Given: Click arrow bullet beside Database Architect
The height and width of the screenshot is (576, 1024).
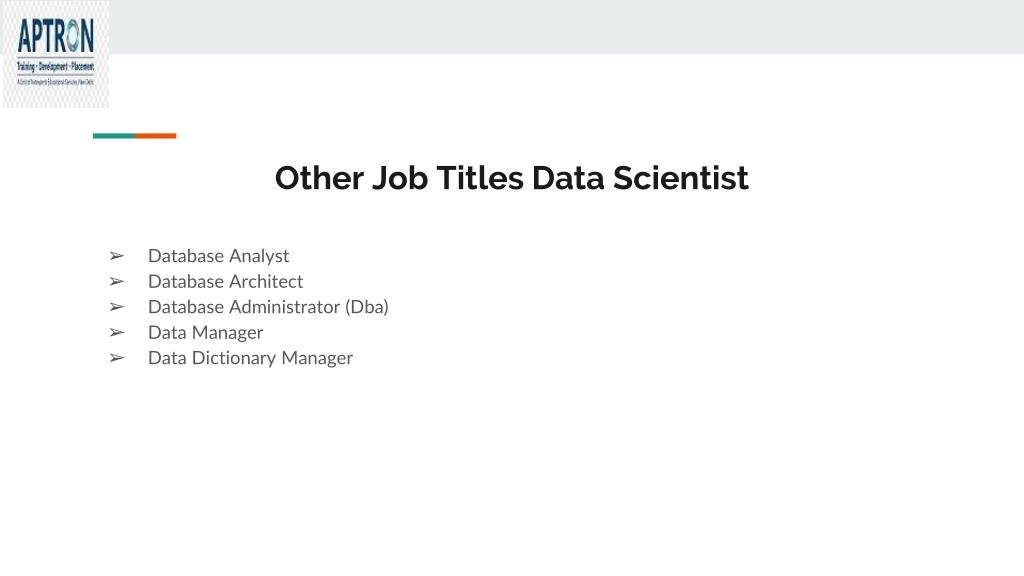Looking at the screenshot, I should [x=117, y=281].
